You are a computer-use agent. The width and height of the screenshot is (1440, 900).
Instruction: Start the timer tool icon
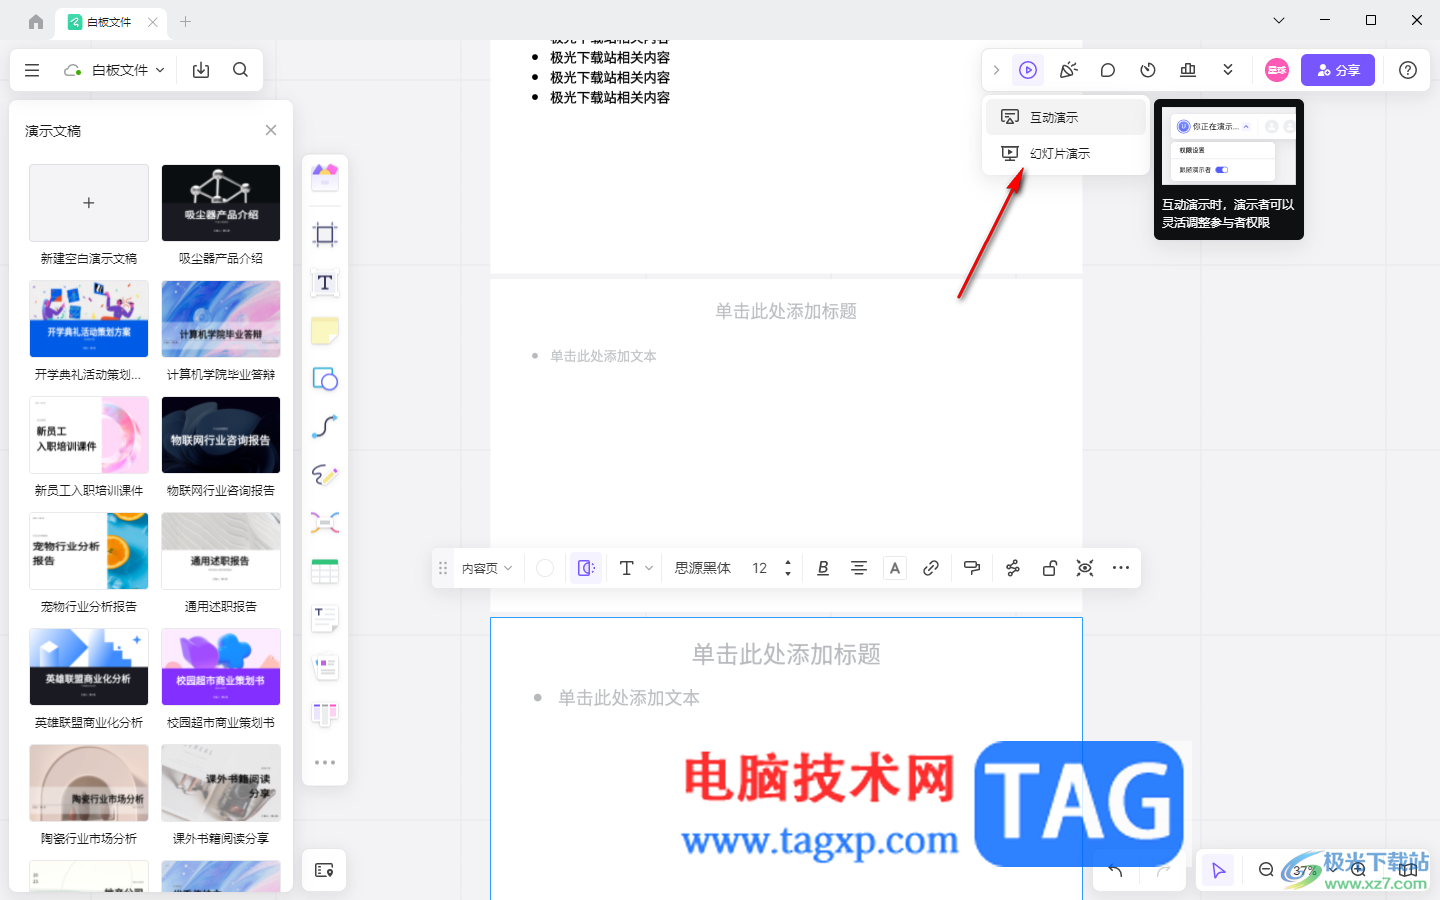(x=1148, y=70)
